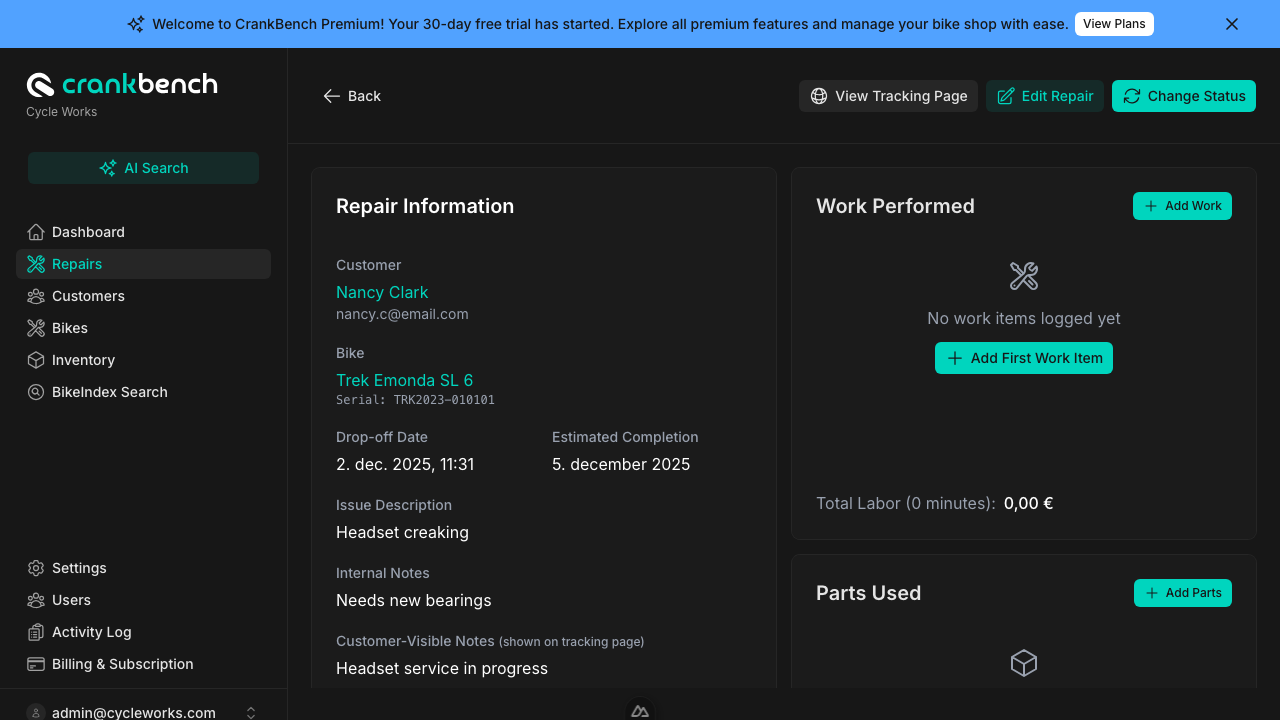Open the Trek Emonda SL 6 link
Viewport: 1280px width, 720px height.
pos(404,380)
